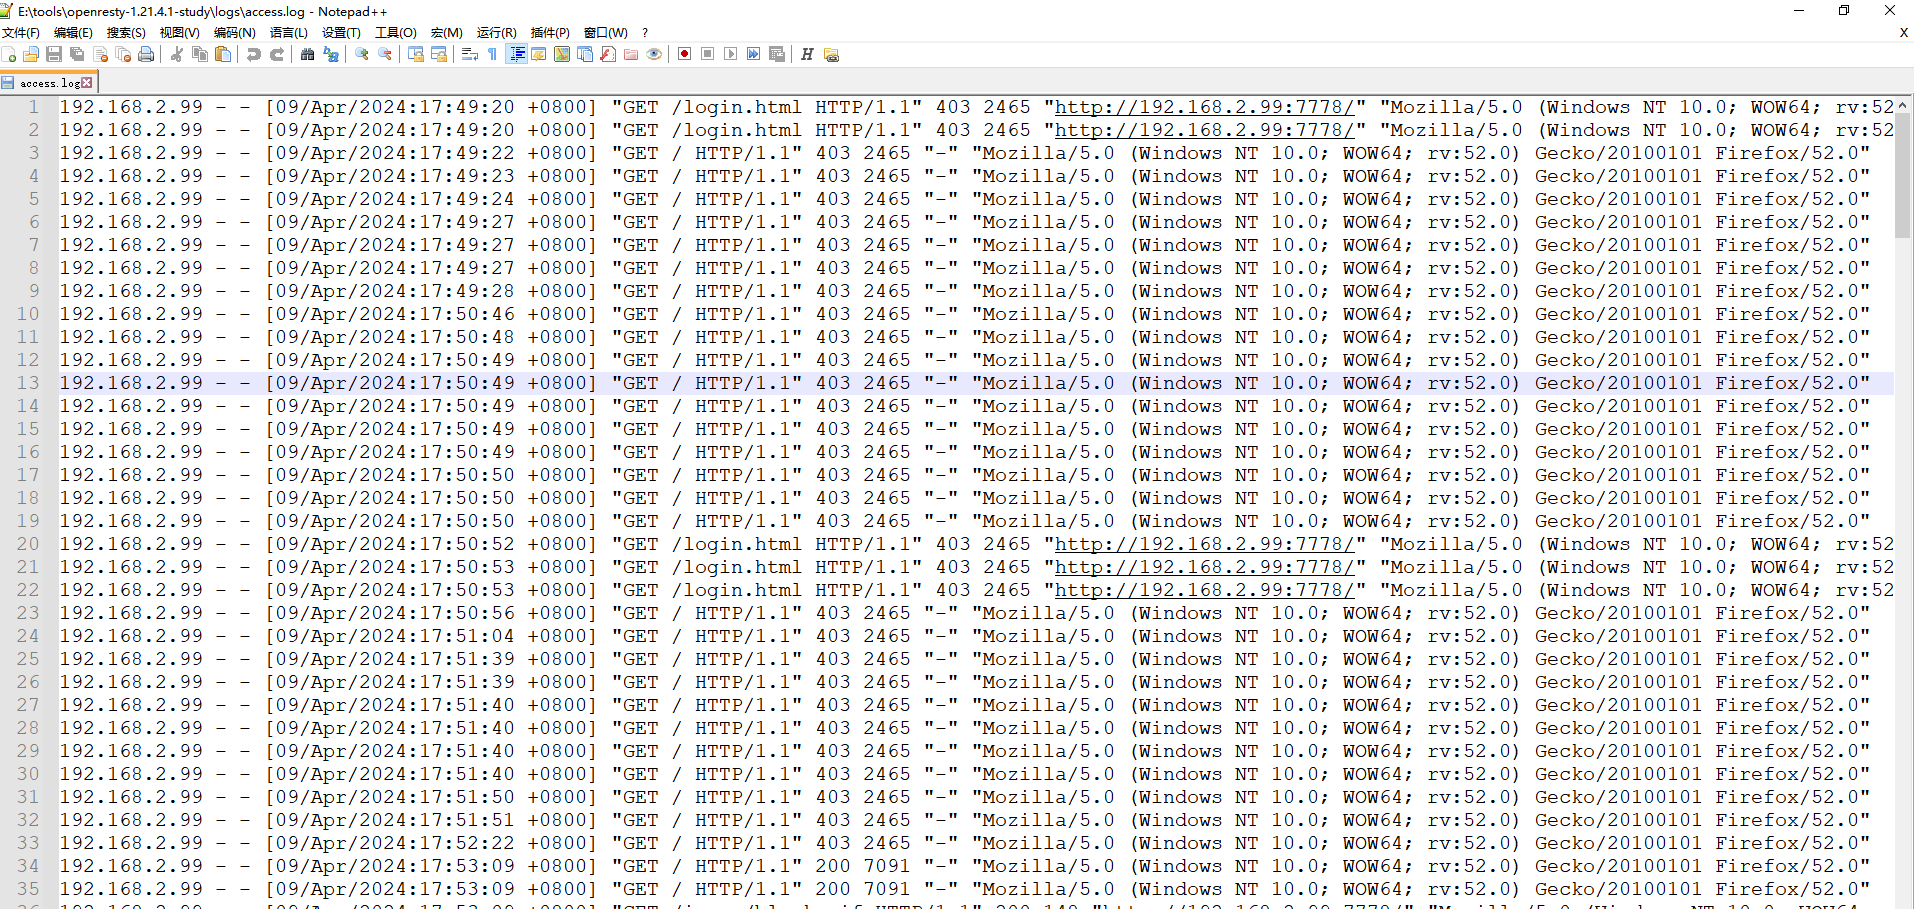Toggle the Document List panel icon
The image size is (1914, 909).
pos(585,54)
